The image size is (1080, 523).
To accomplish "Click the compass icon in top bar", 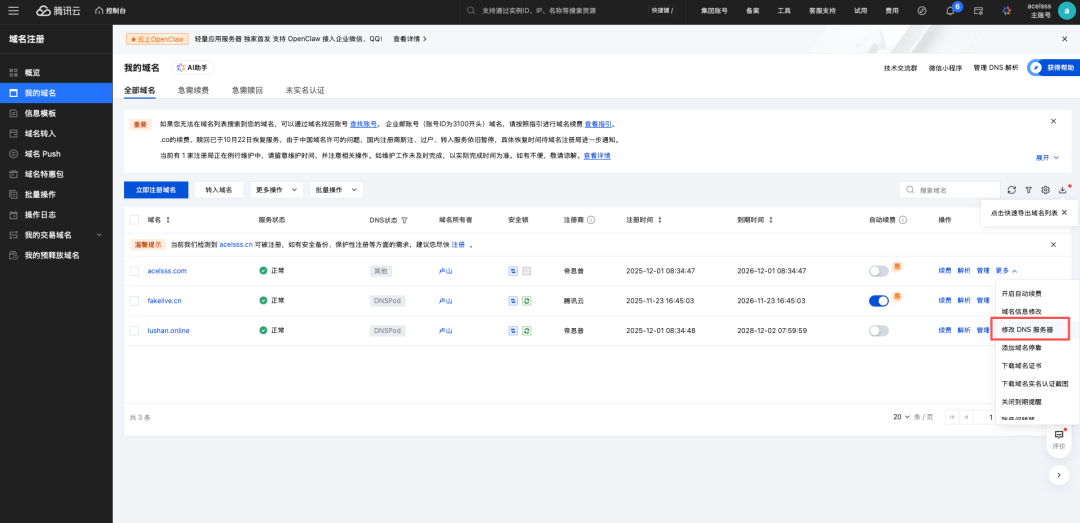I will pos(922,11).
